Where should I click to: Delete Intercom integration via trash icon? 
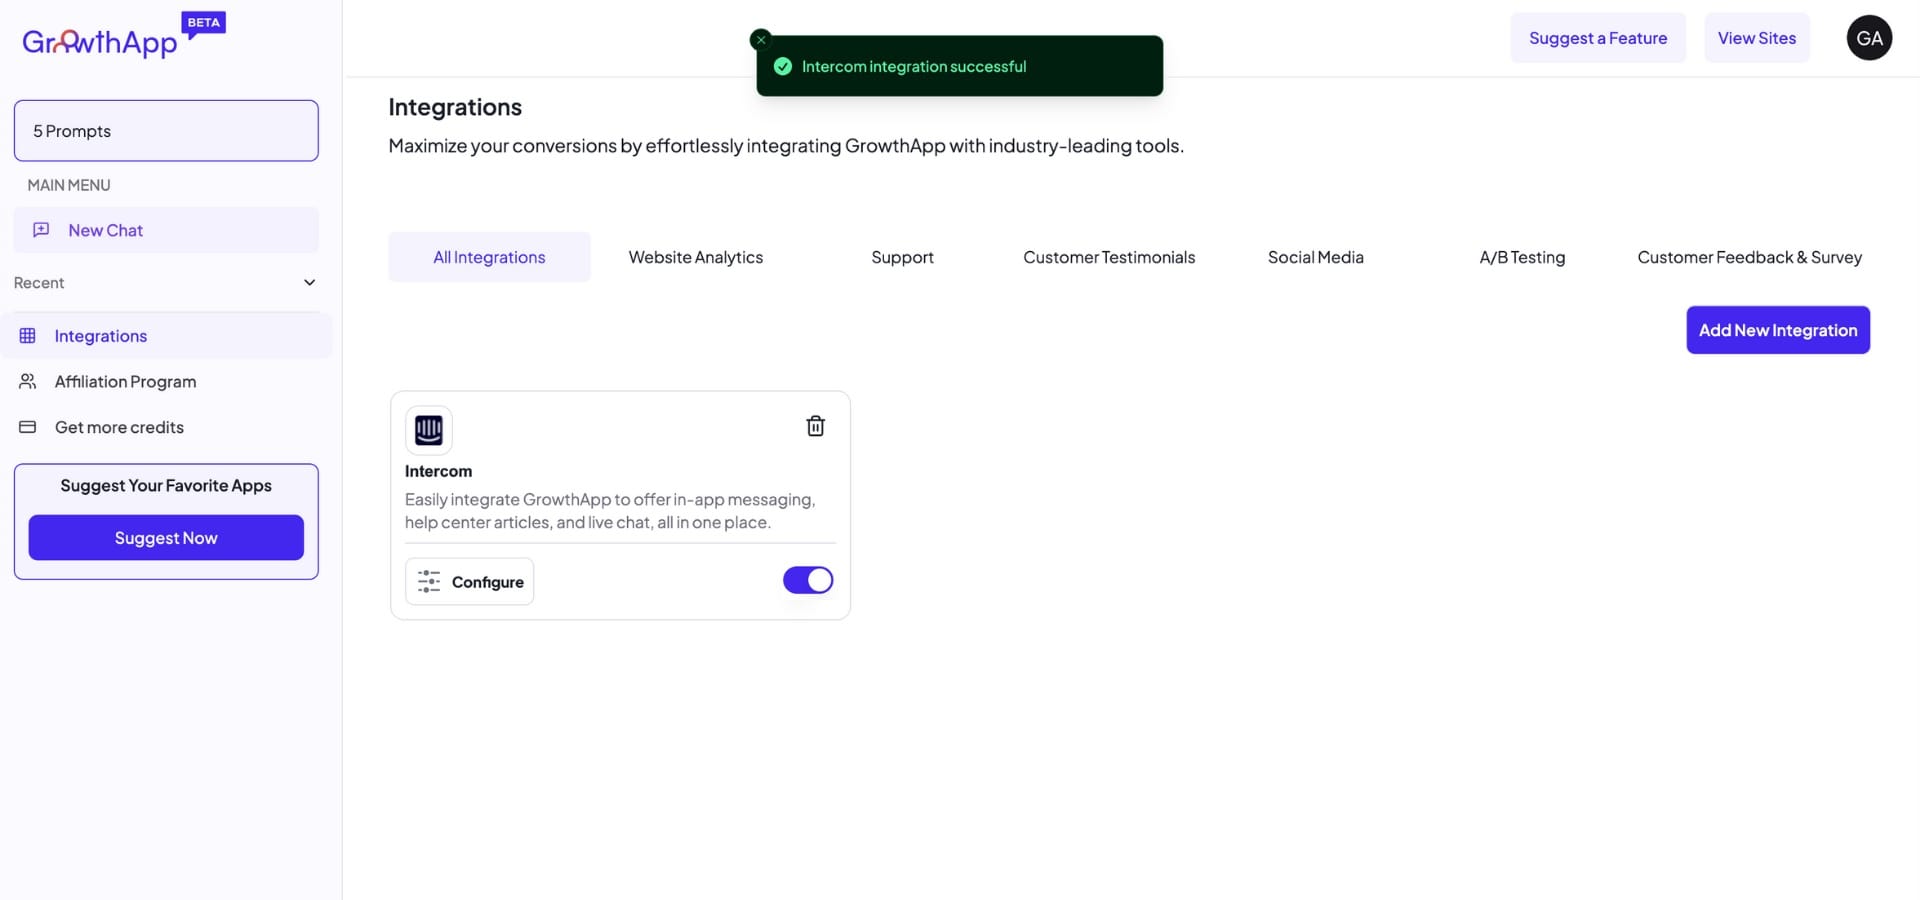pos(816,426)
